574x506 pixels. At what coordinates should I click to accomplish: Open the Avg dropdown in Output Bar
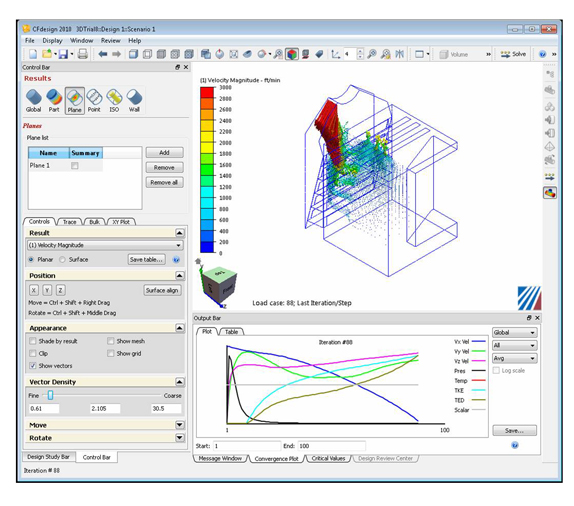pyautogui.click(x=514, y=358)
